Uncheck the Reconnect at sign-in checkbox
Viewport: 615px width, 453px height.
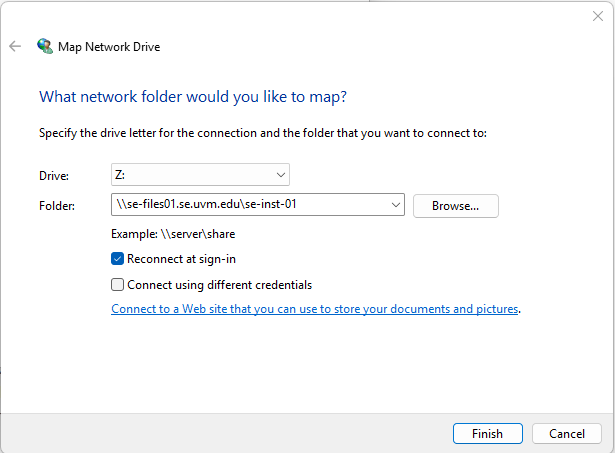coord(118,259)
